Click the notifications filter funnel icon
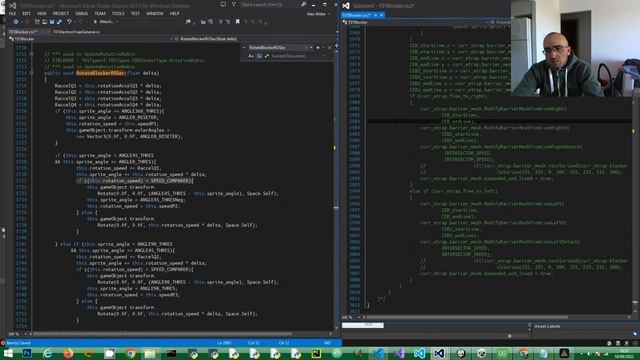This screenshot has width=640, height=360. point(234,4)
